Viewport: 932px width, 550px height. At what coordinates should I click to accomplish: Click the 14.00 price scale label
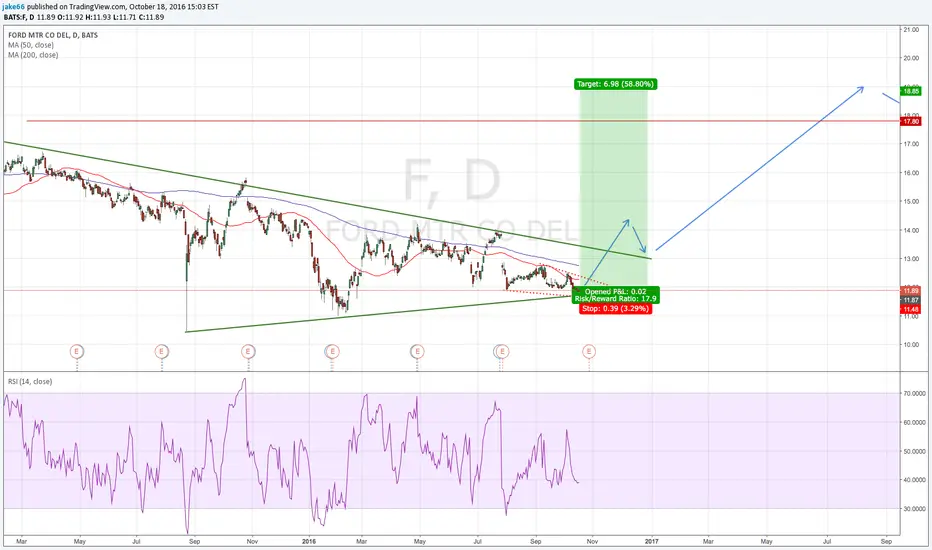pyautogui.click(x=911, y=230)
